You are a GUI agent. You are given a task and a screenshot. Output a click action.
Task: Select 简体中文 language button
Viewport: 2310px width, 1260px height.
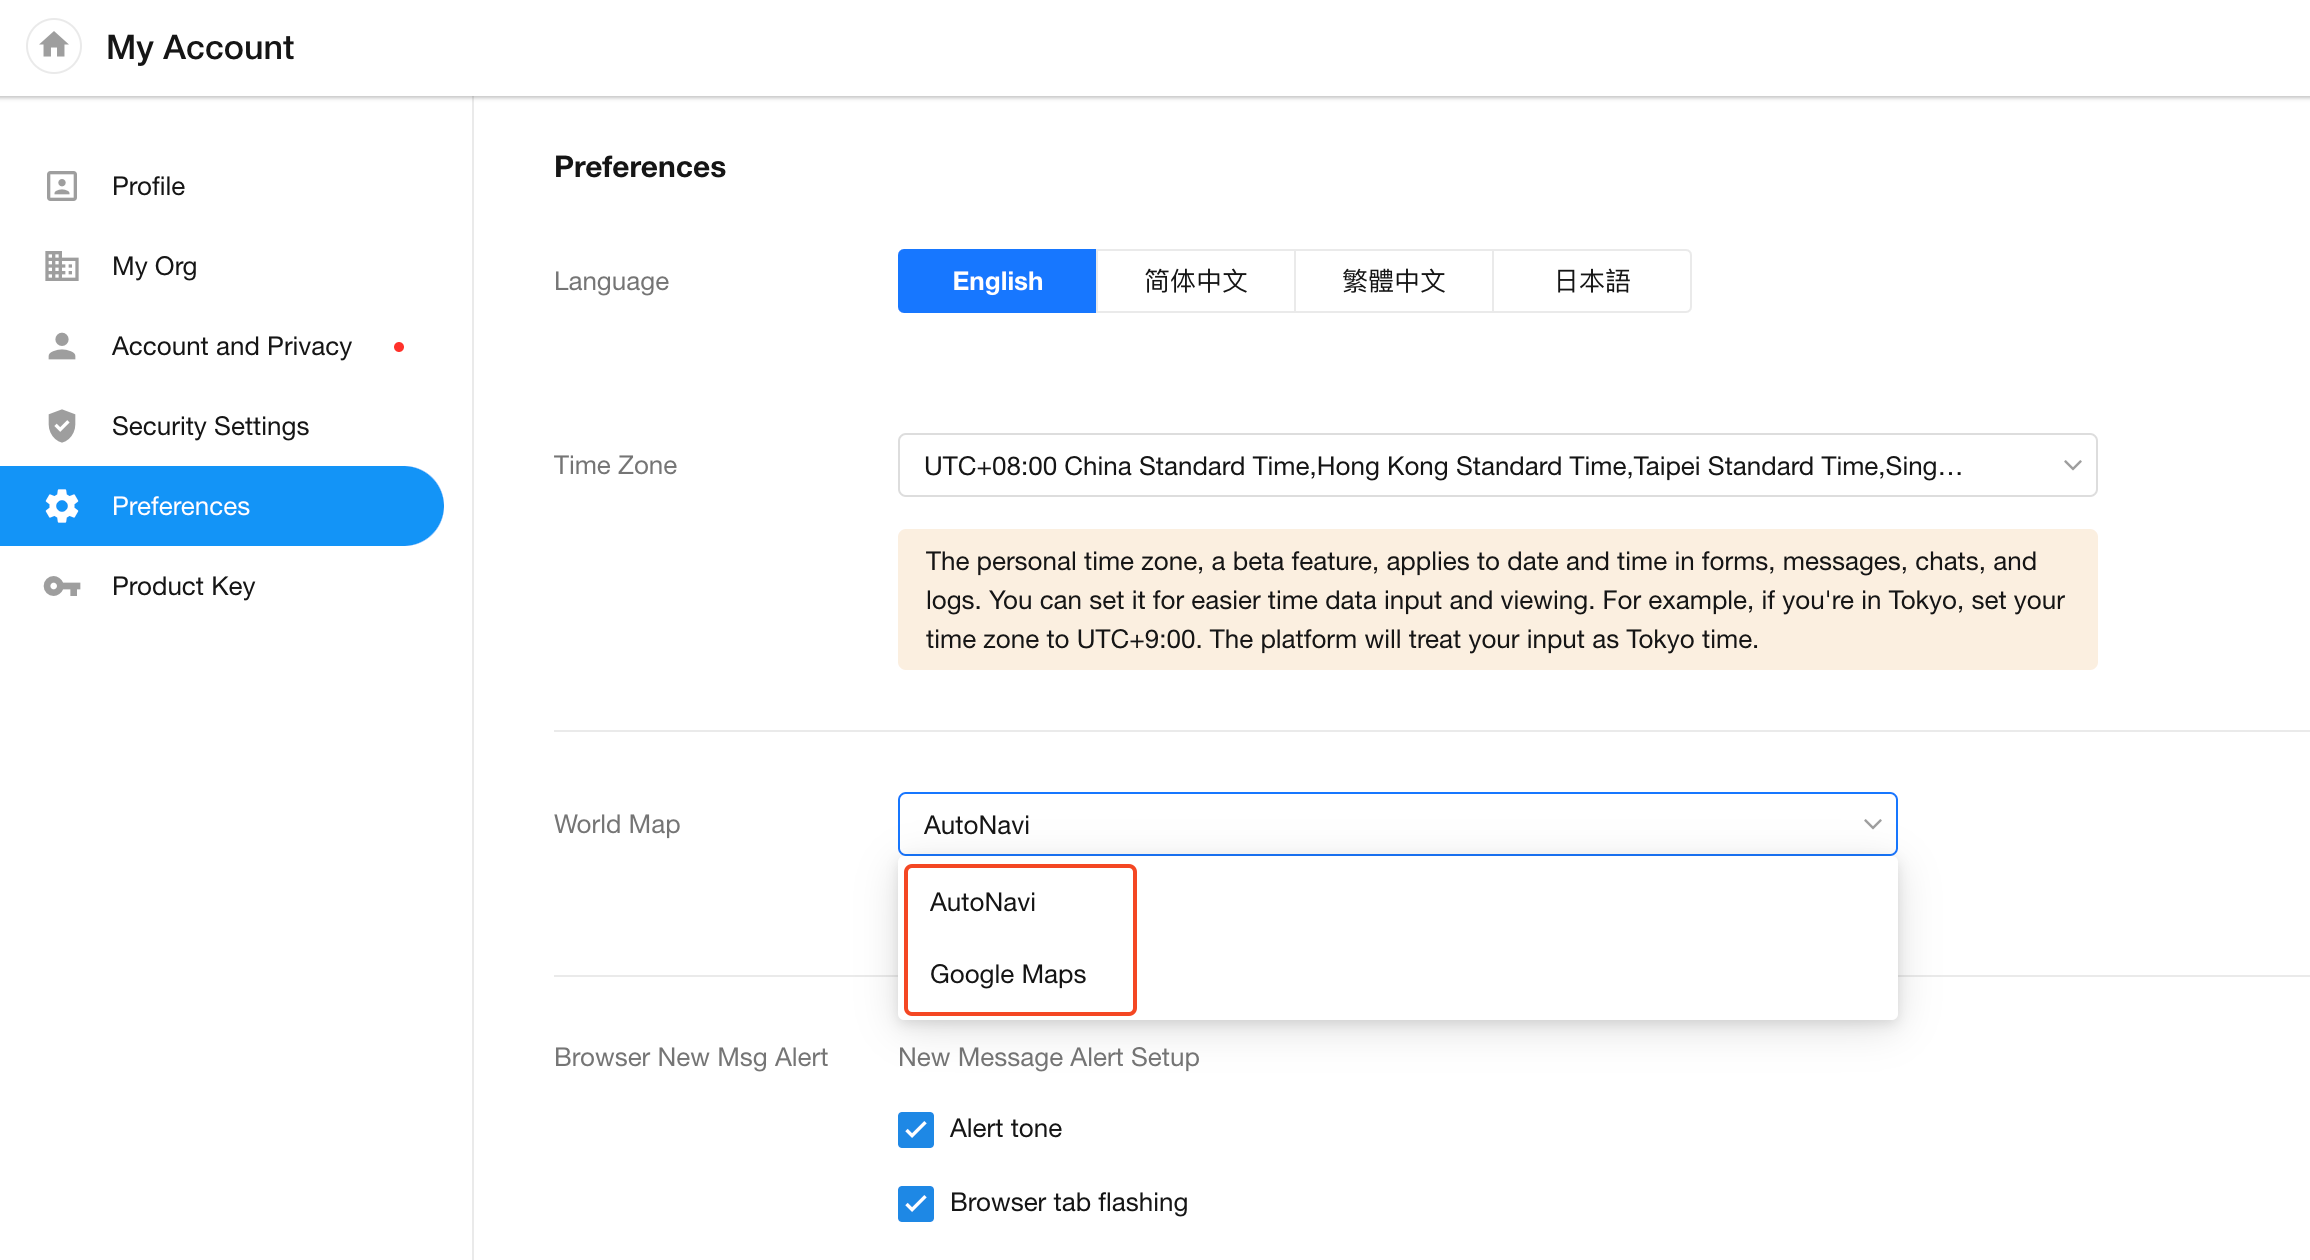point(1195,281)
